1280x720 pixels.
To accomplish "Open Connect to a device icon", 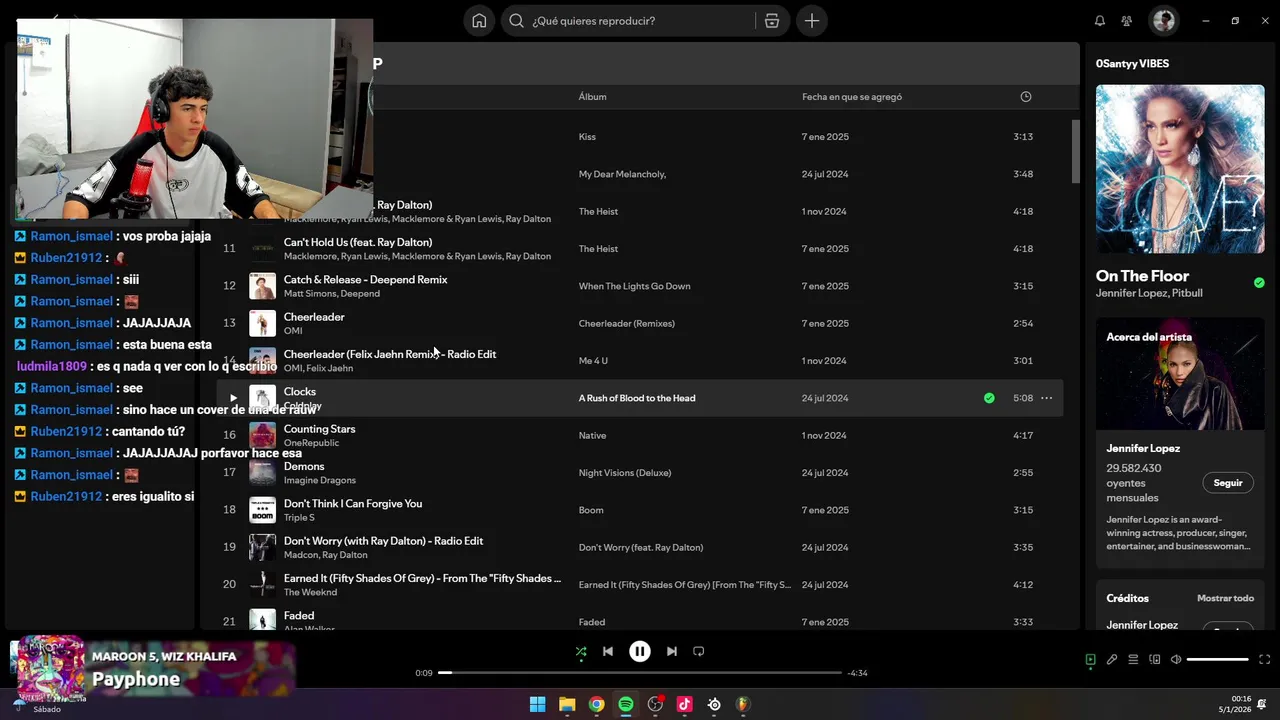I will (x=1155, y=659).
